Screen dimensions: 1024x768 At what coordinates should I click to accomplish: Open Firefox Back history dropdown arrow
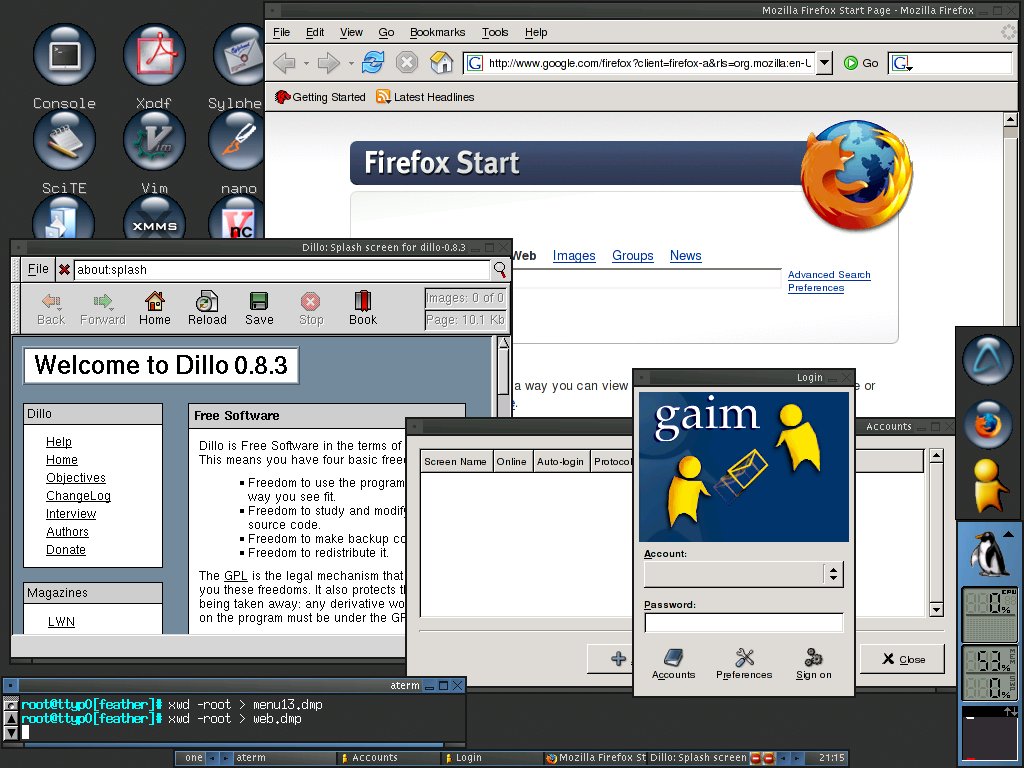[306, 64]
